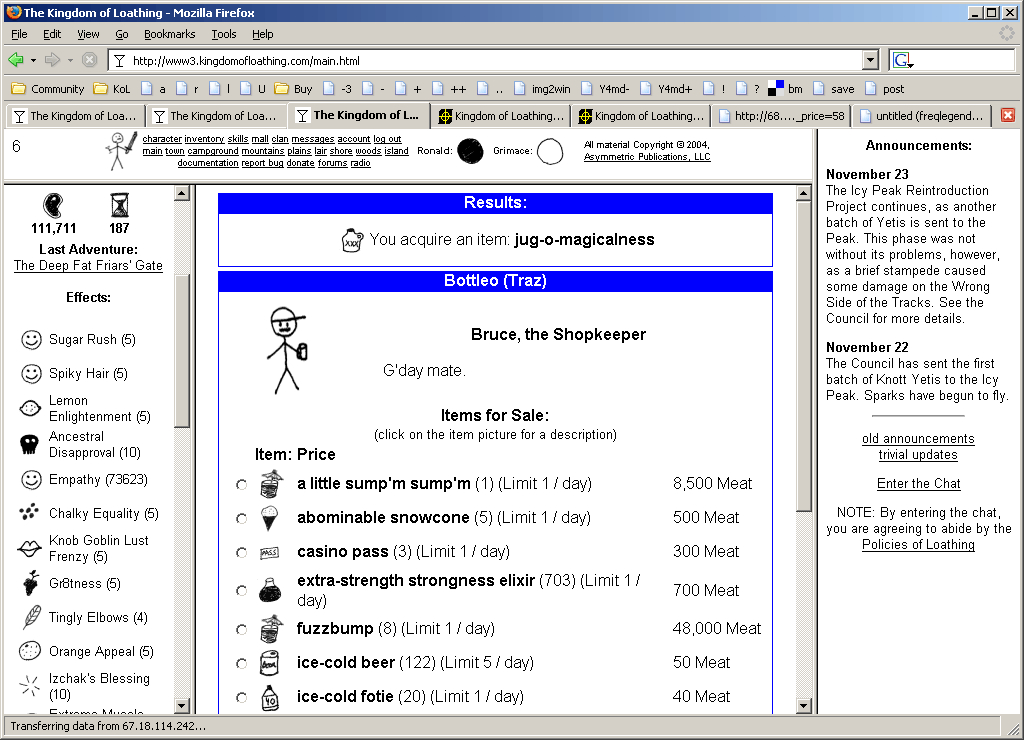The image size is (1024, 740).
Task: Go to the campground link
Action: click(x=213, y=151)
